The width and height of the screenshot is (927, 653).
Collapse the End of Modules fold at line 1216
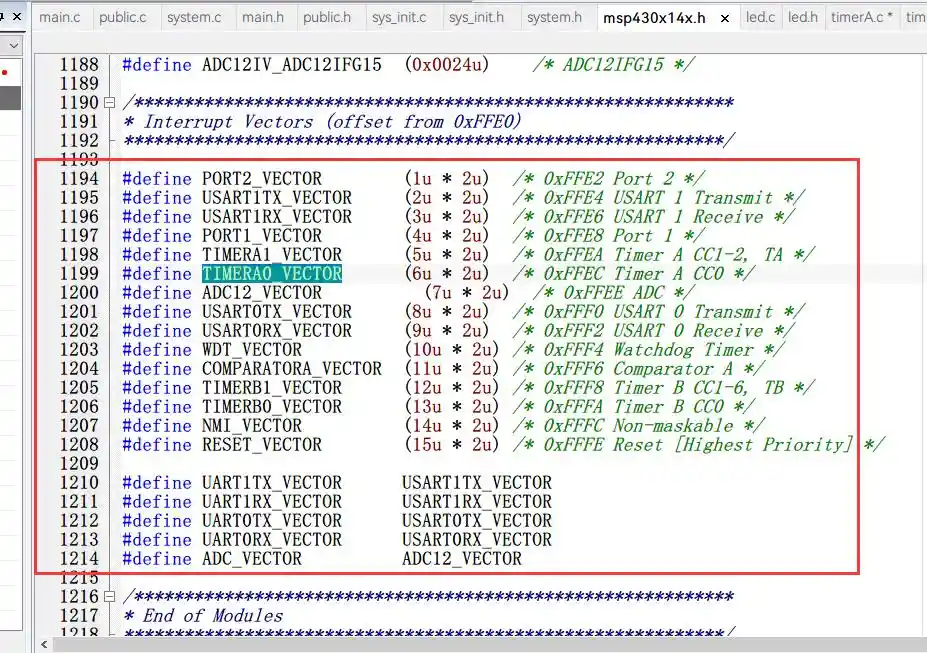pos(108,597)
